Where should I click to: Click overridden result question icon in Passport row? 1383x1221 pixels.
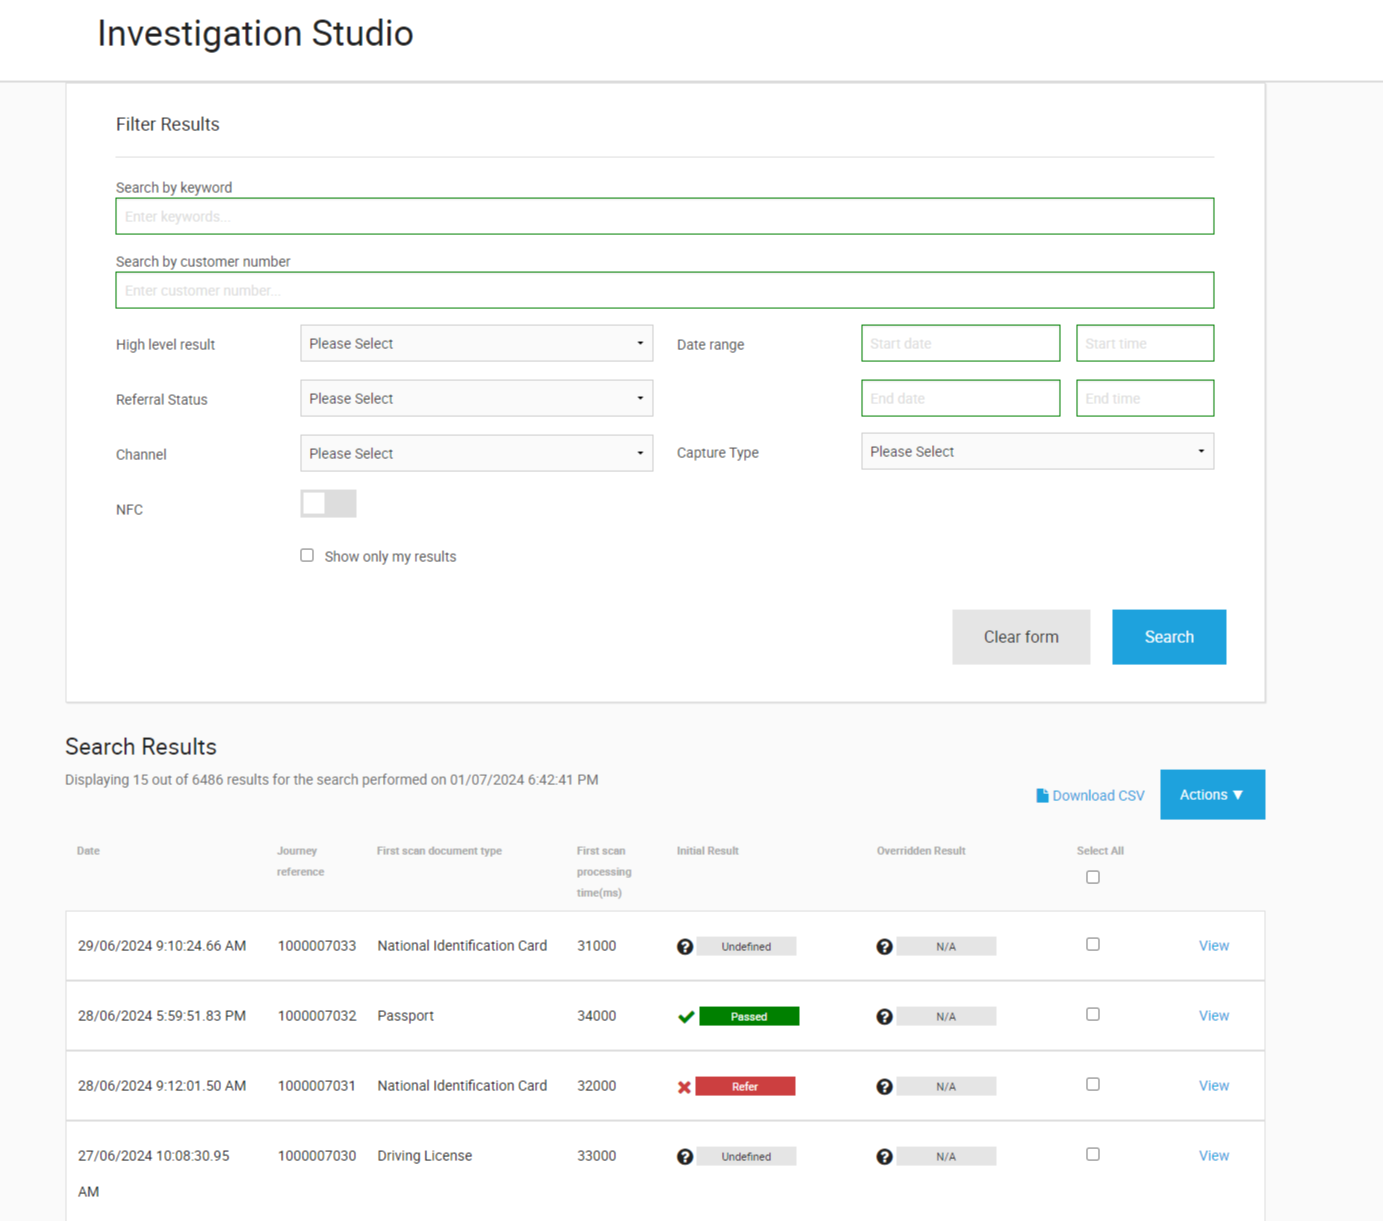click(x=884, y=1017)
